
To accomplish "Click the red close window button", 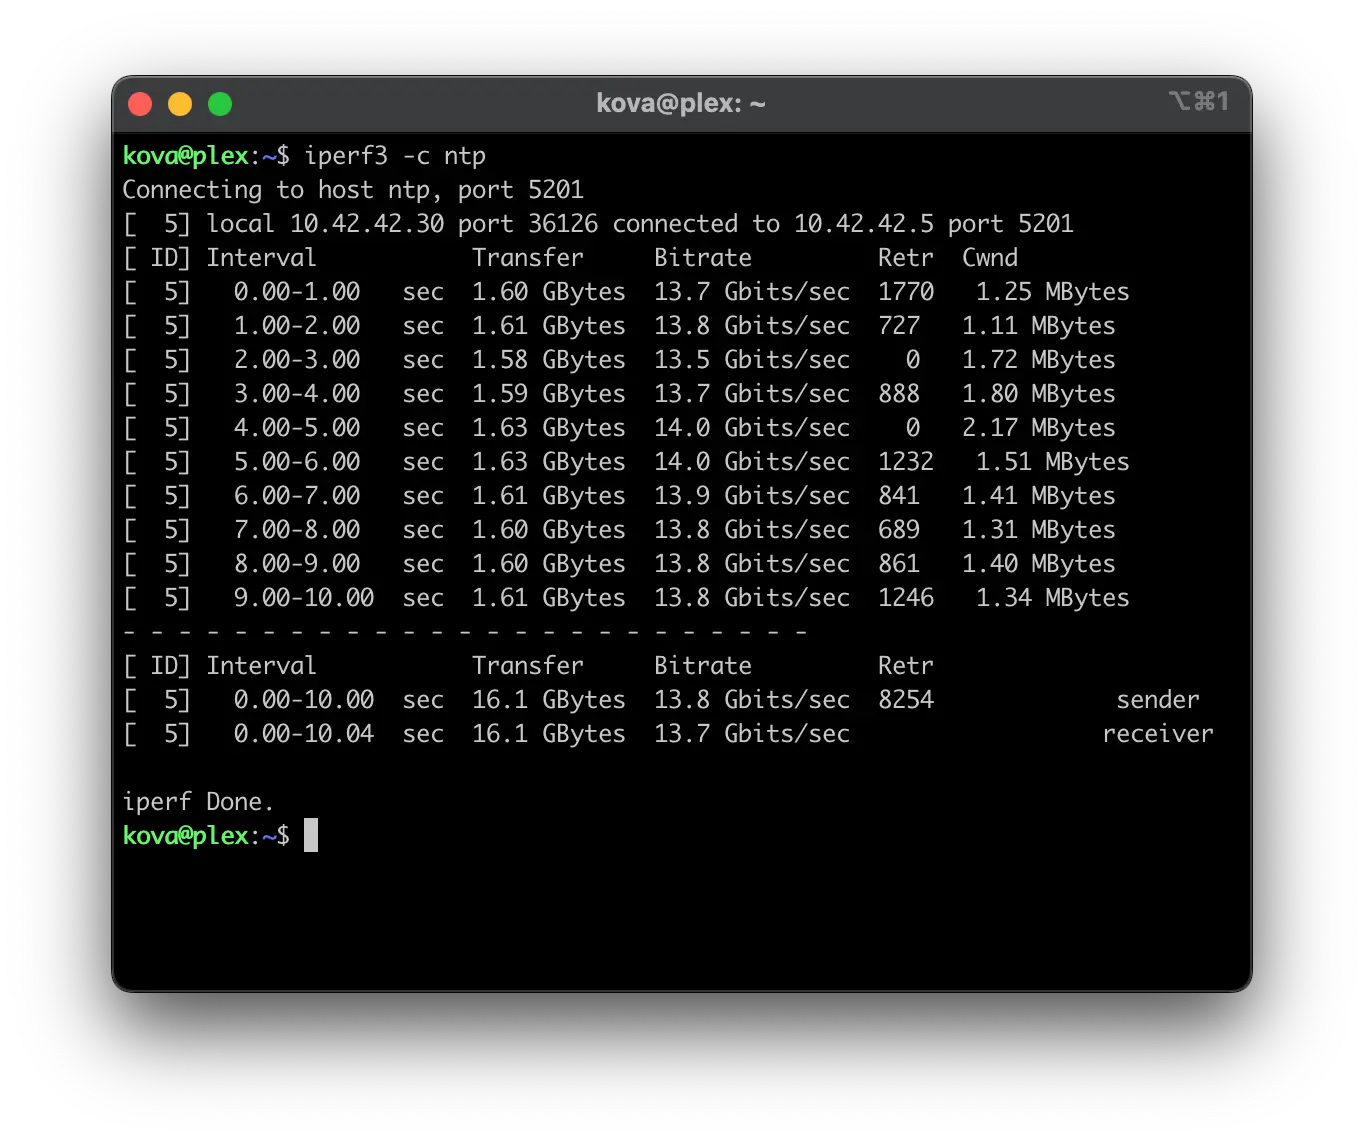I will pos(140,104).
